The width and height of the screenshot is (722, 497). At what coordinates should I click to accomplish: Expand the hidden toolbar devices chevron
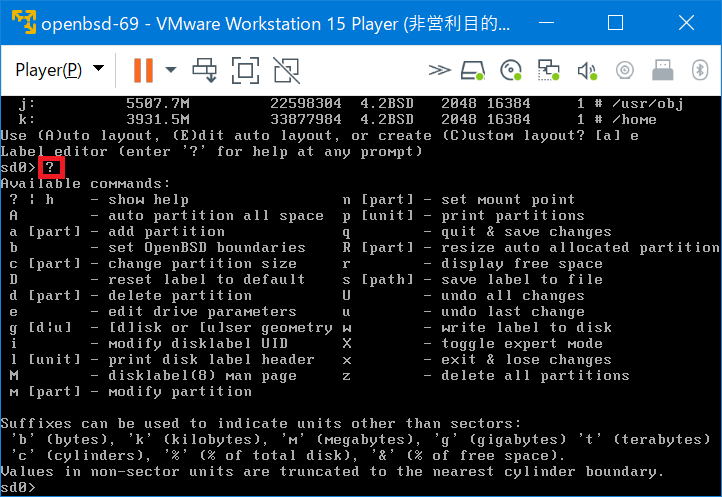click(x=439, y=70)
